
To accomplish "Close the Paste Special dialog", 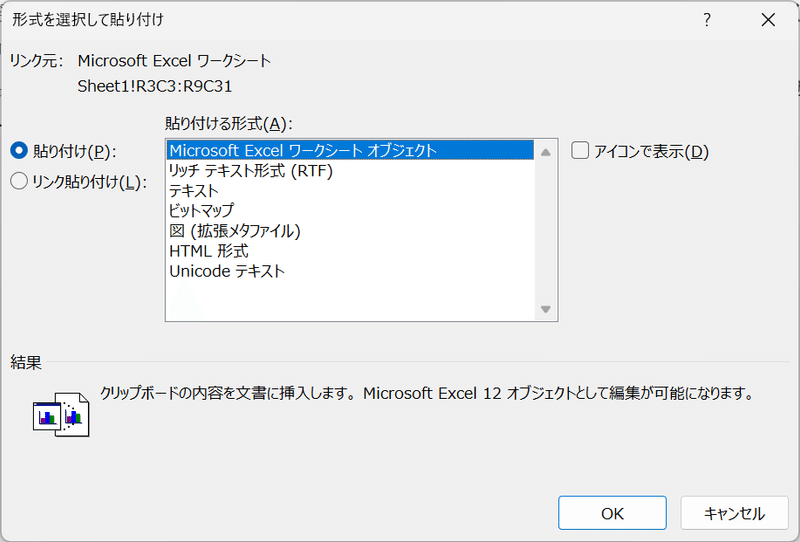I will 768,20.
